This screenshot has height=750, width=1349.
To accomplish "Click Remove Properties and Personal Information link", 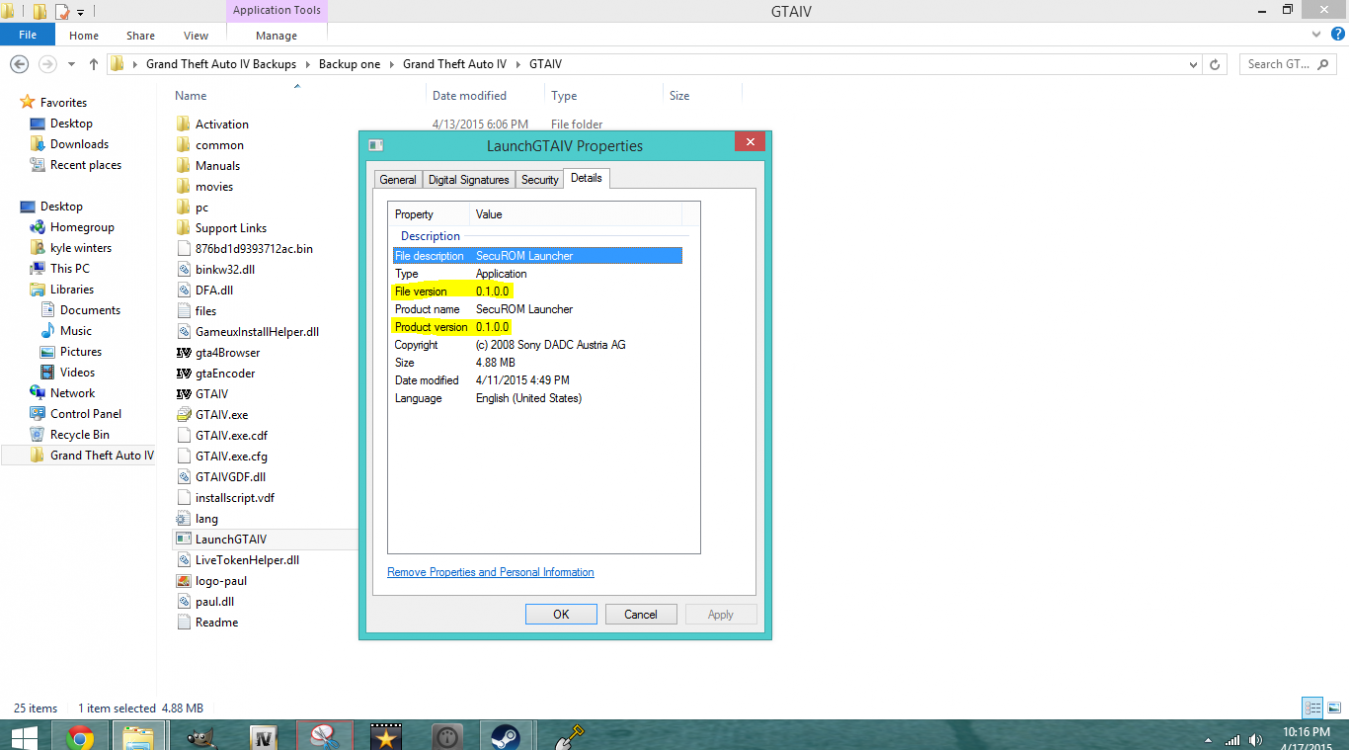I will point(490,572).
